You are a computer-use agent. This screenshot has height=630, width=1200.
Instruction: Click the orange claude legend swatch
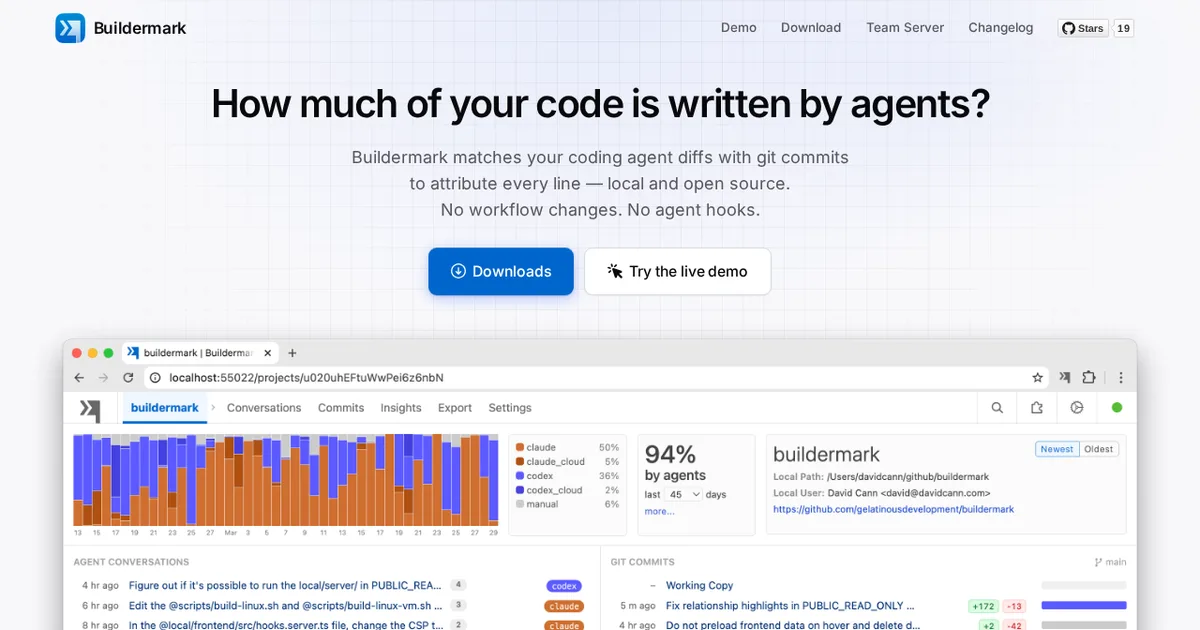coord(520,448)
